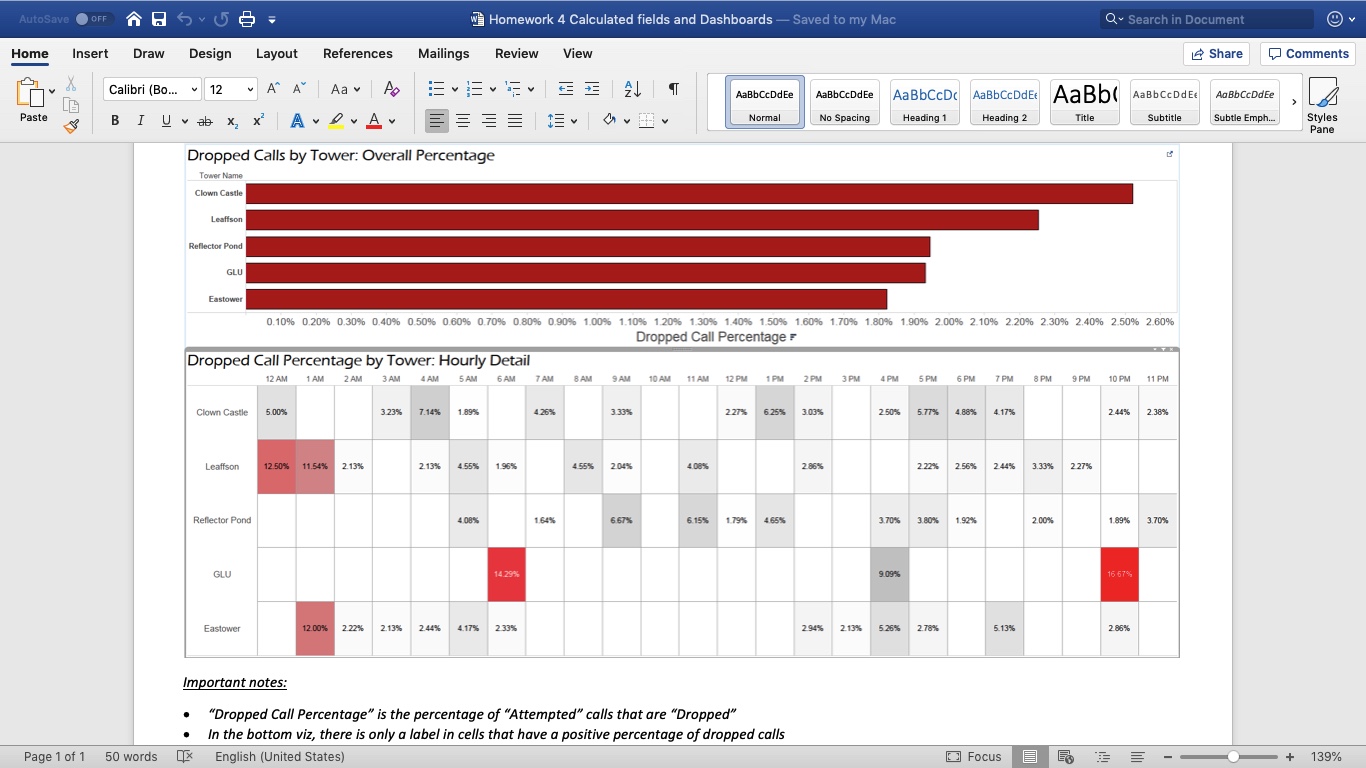Viewport: 1366px width, 768px height.
Task: Click the Search in Document field
Action: point(1205,18)
